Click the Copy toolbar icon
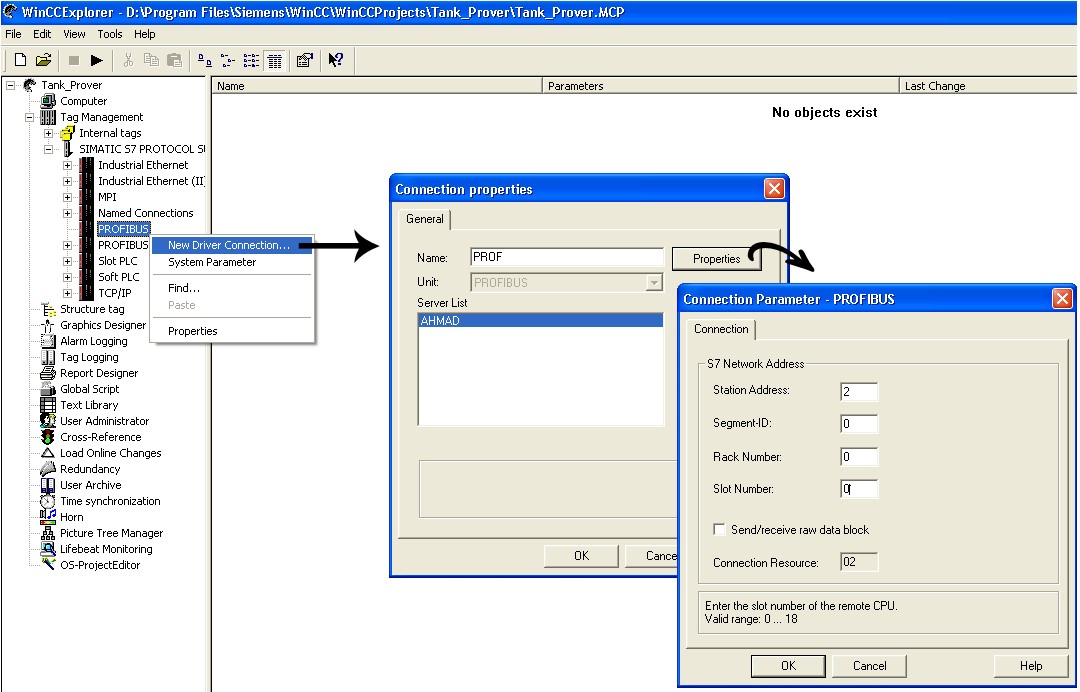 [x=152, y=61]
